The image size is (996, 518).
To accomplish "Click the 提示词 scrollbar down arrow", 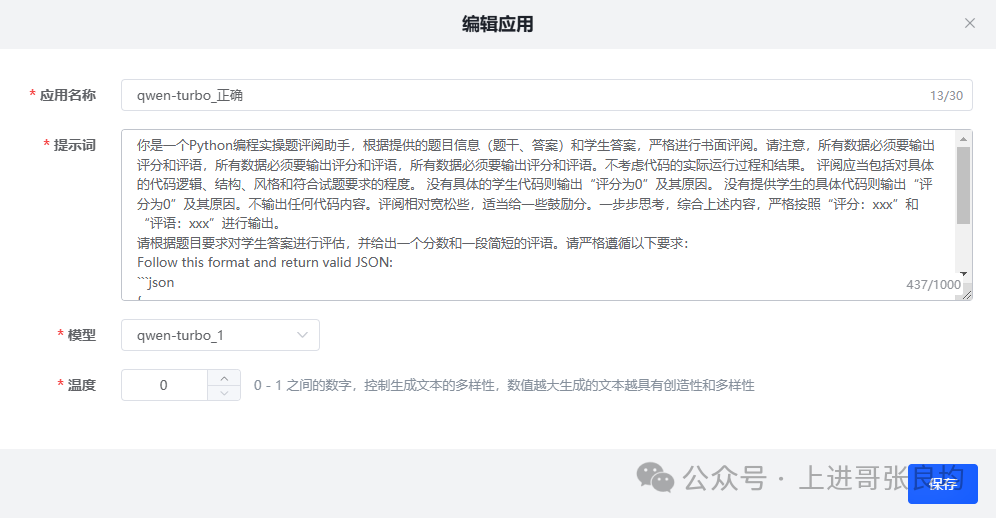I will pyautogui.click(x=964, y=274).
